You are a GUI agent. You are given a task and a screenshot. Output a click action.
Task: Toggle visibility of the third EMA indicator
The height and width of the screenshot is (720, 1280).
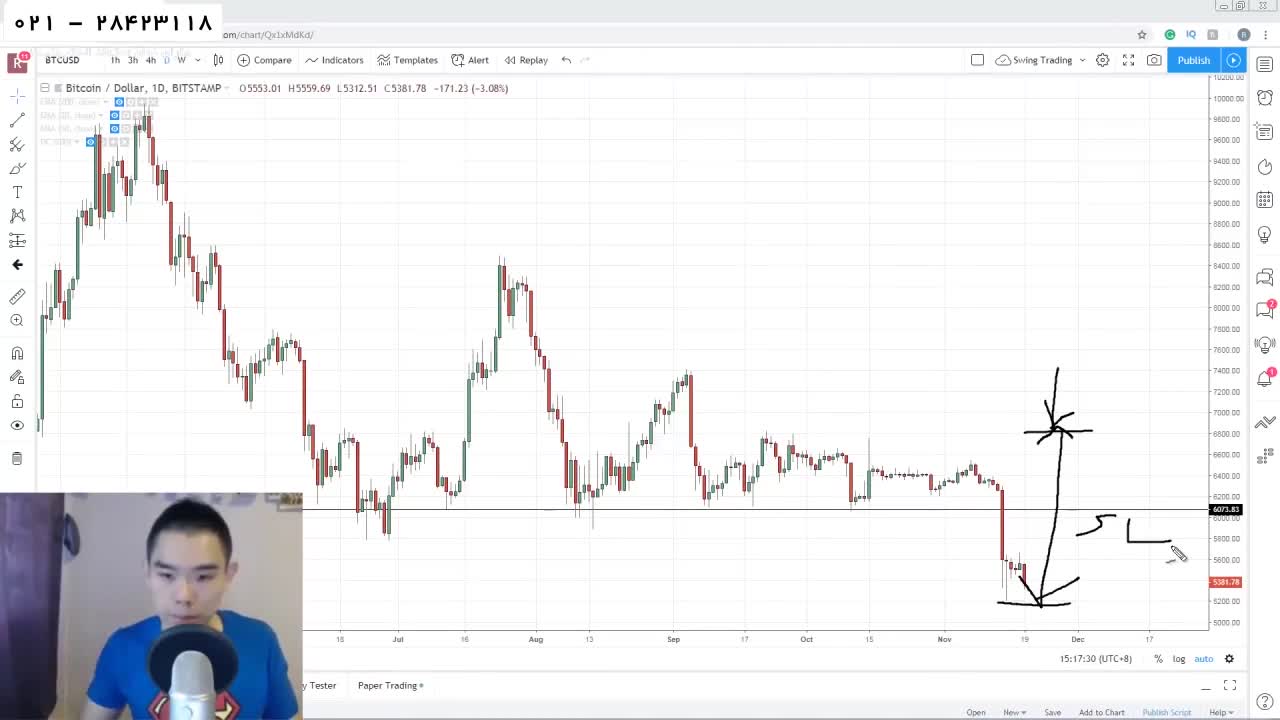[x=114, y=128]
